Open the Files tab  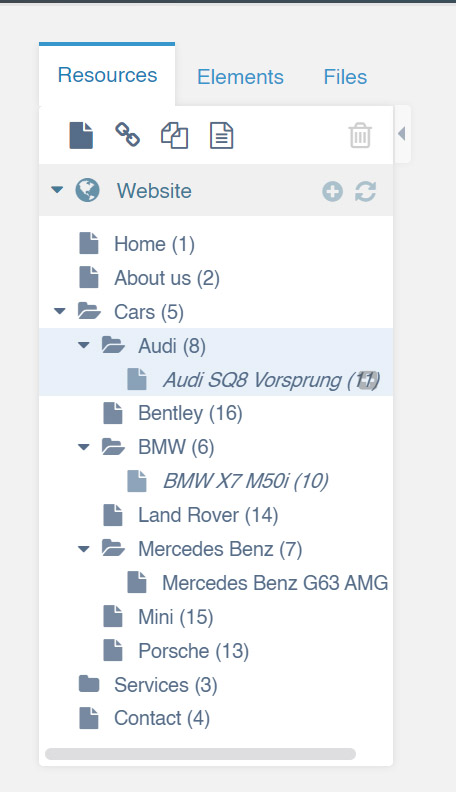click(345, 77)
